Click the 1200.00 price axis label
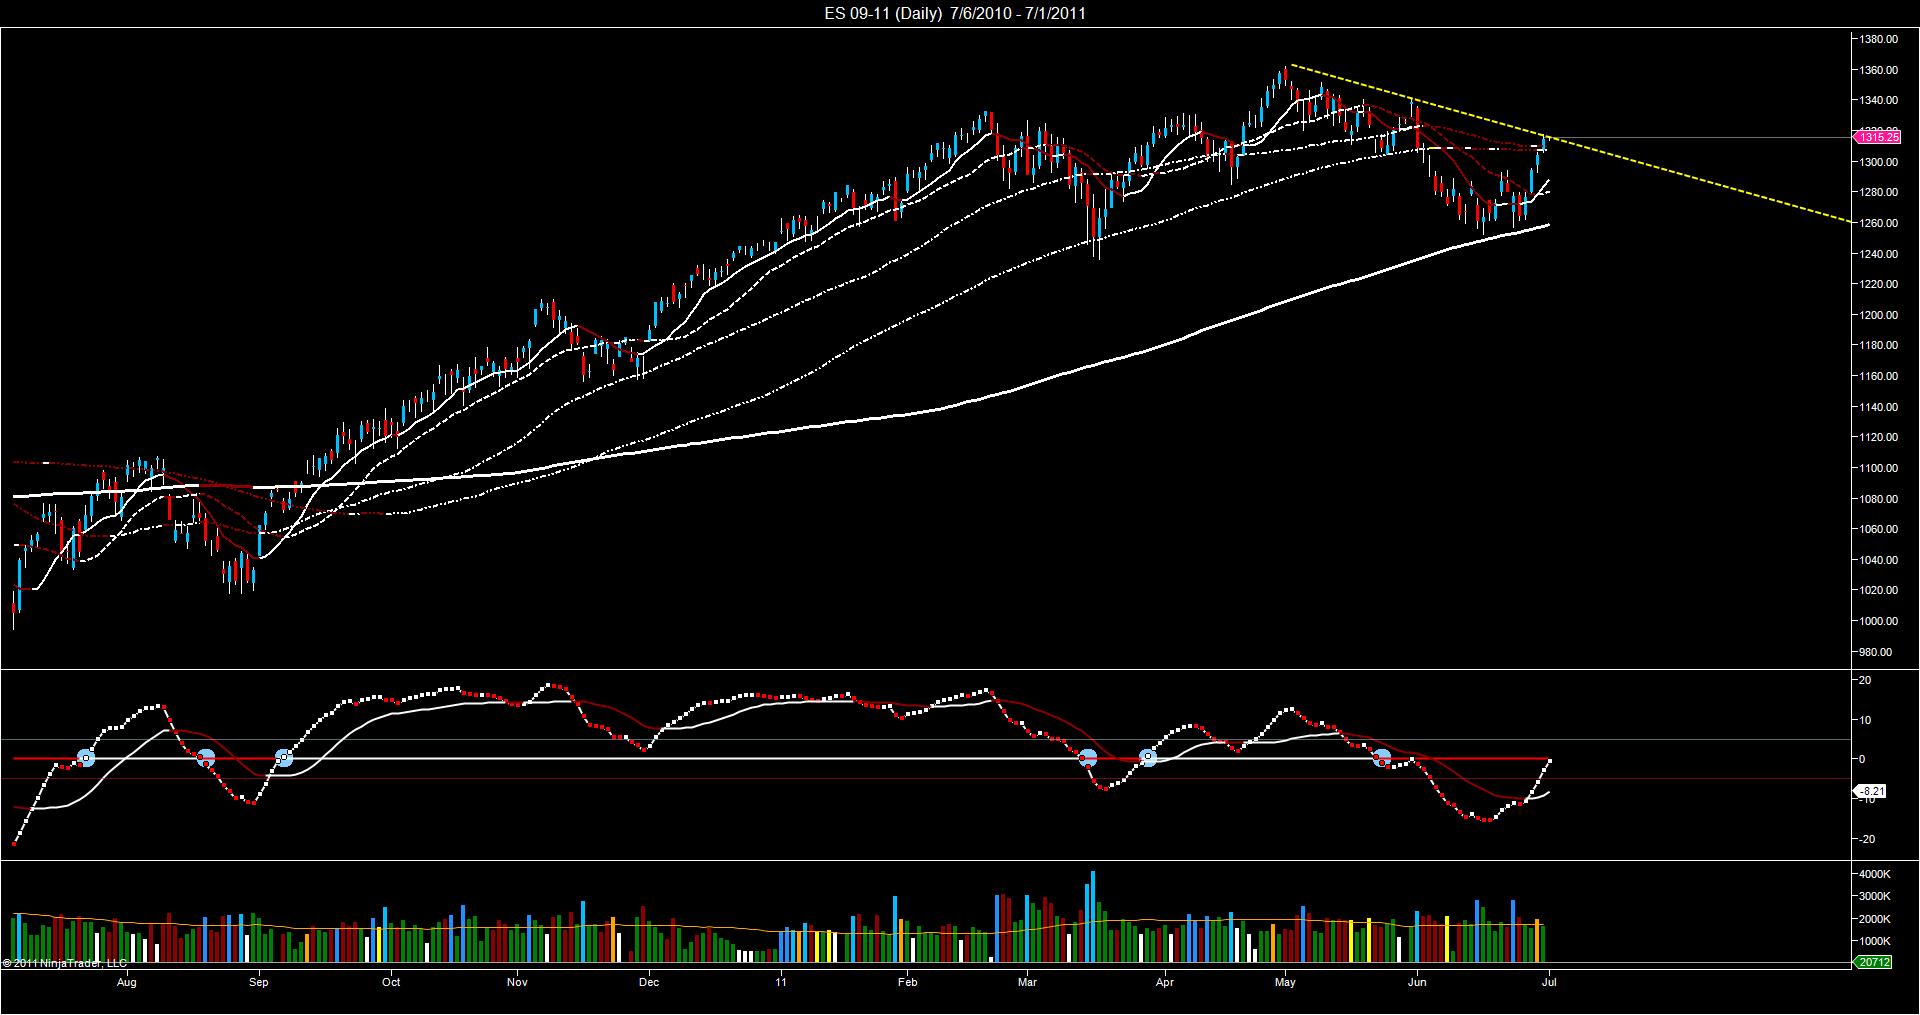Image resolution: width=1920 pixels, height=1015 pixels. (1877, 315)
